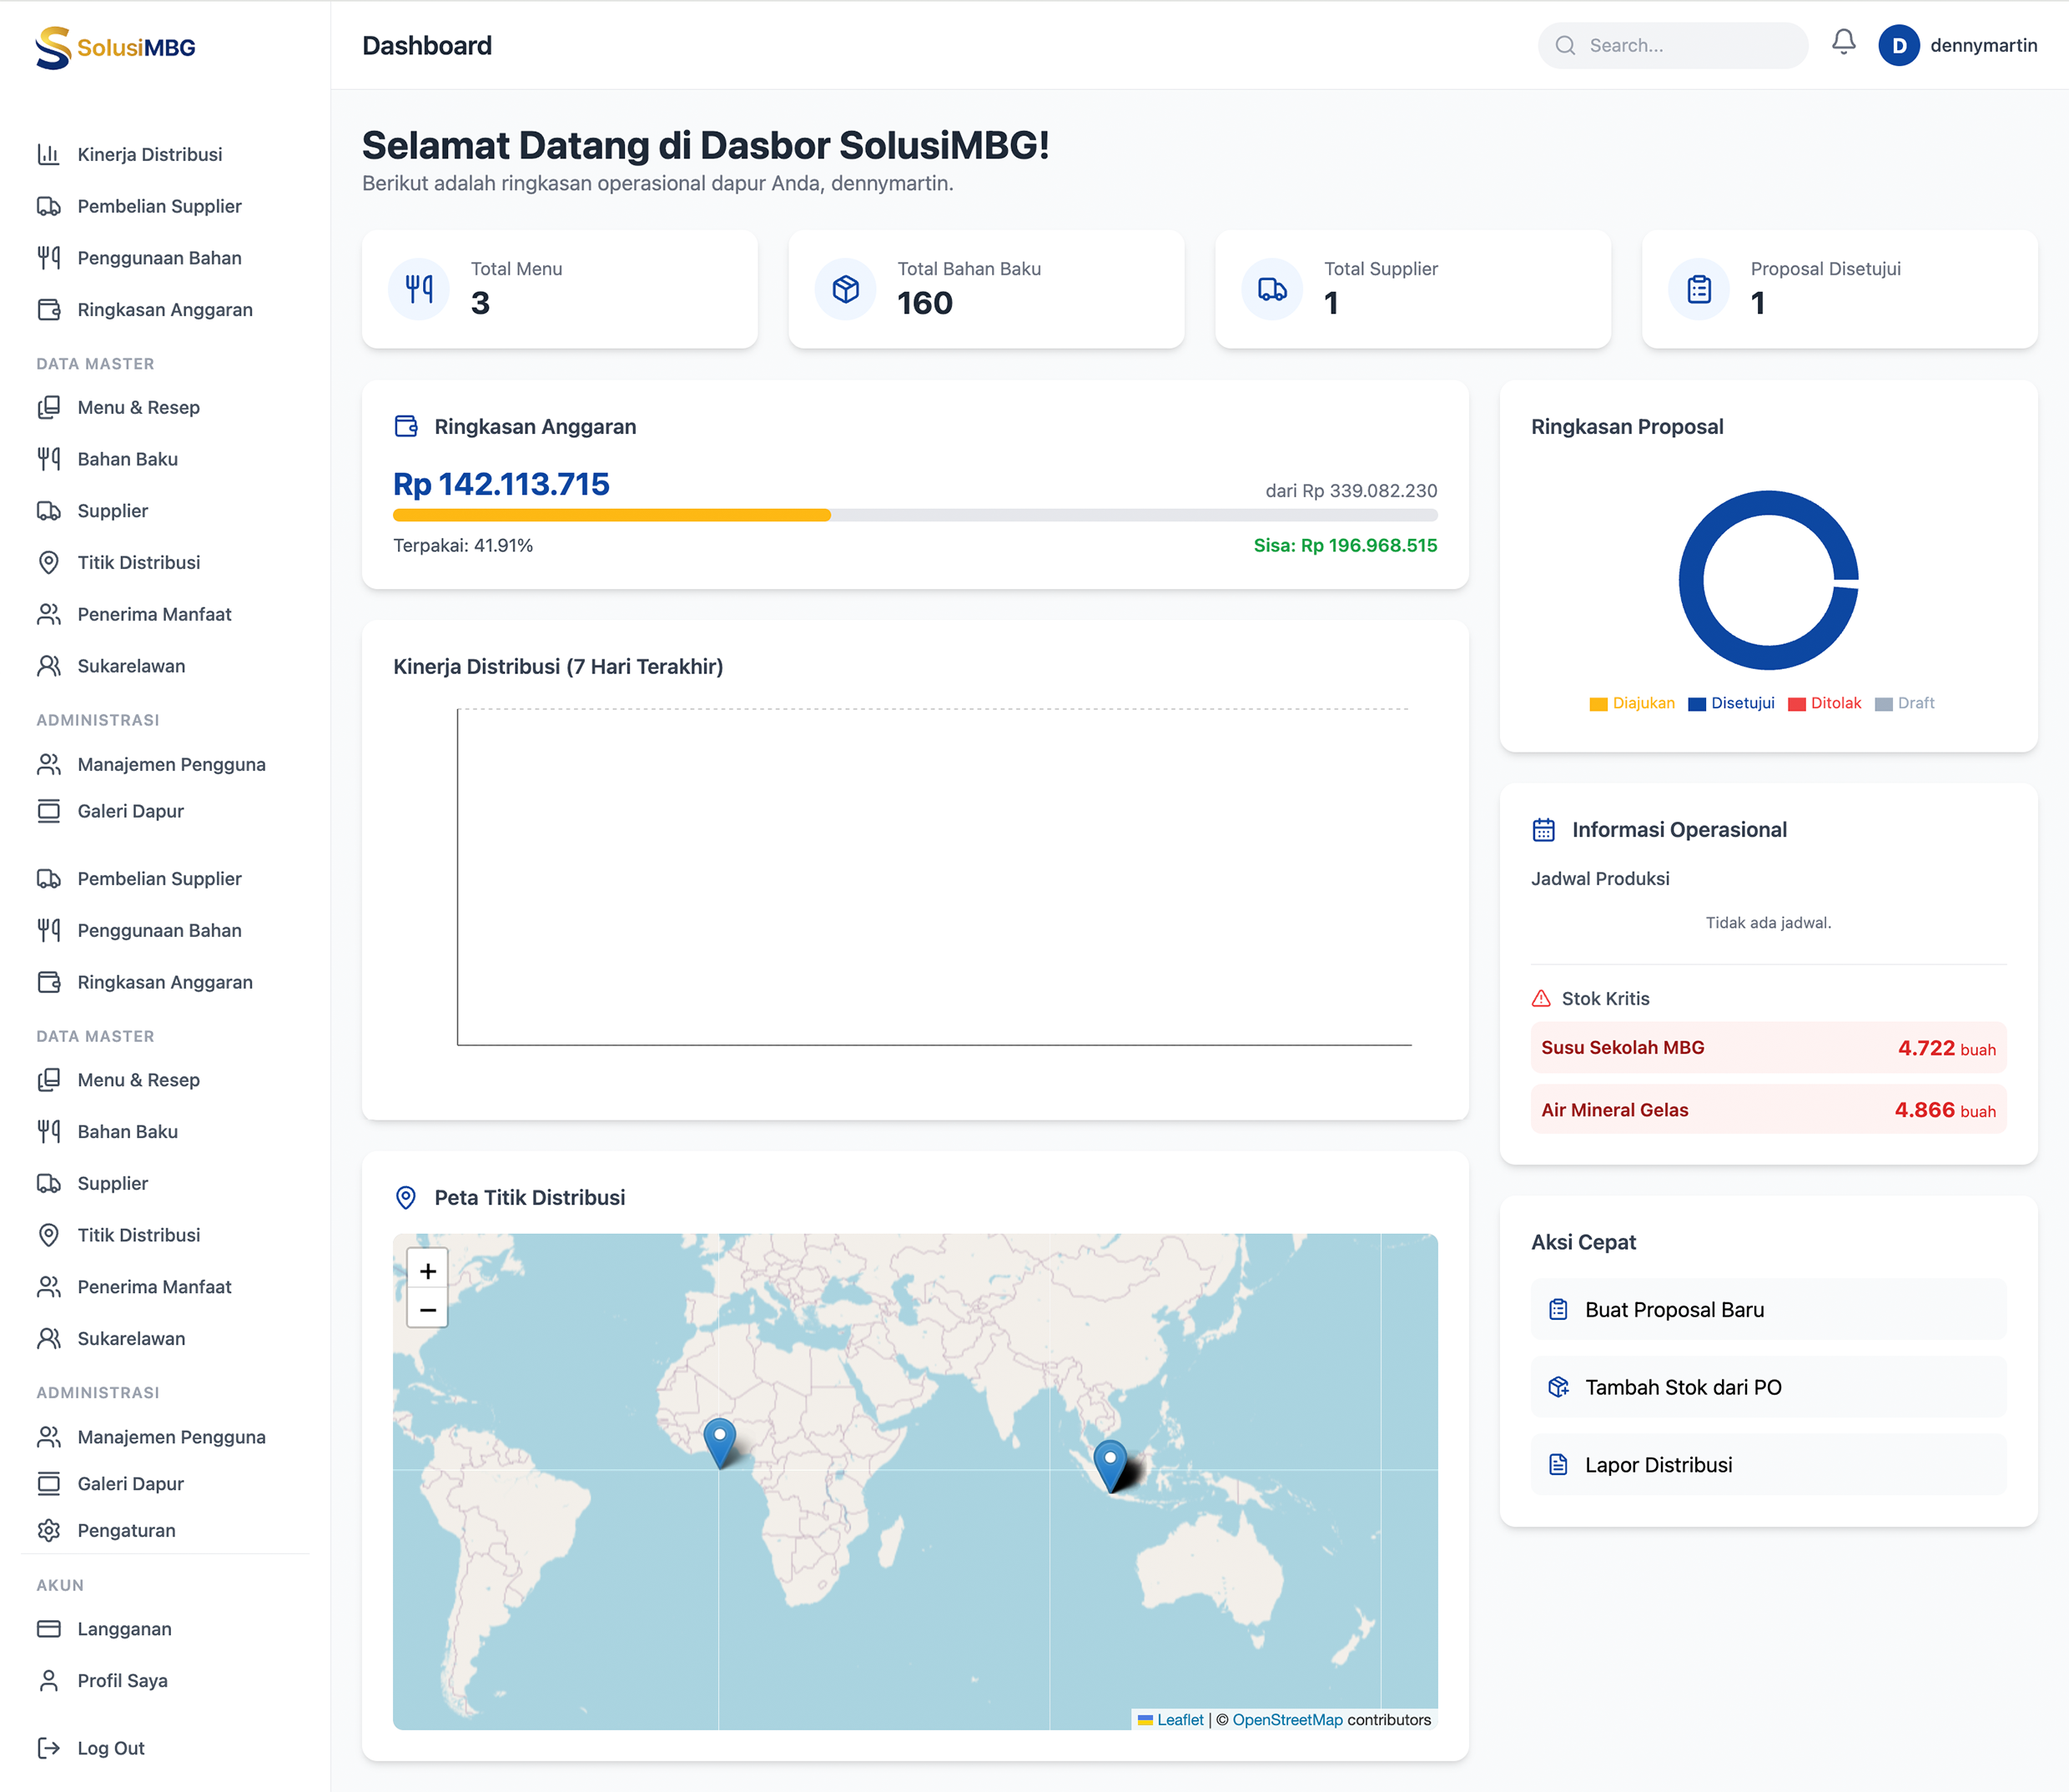Image resolution: width=2069 pixels, height=1792 pixels.
Task: Click the orange budget progress bar
Action: click(x=611, y=515)
